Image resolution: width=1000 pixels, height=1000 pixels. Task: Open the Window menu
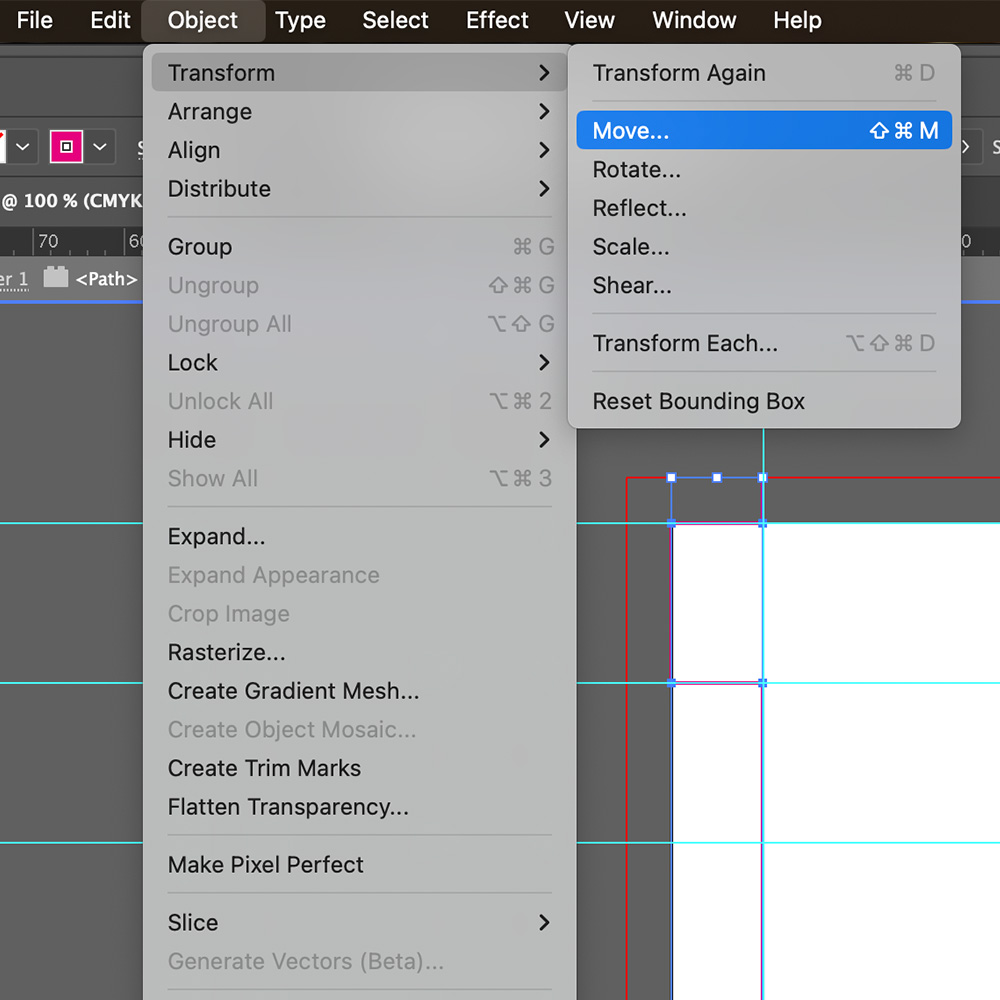[x=694, y=20]
